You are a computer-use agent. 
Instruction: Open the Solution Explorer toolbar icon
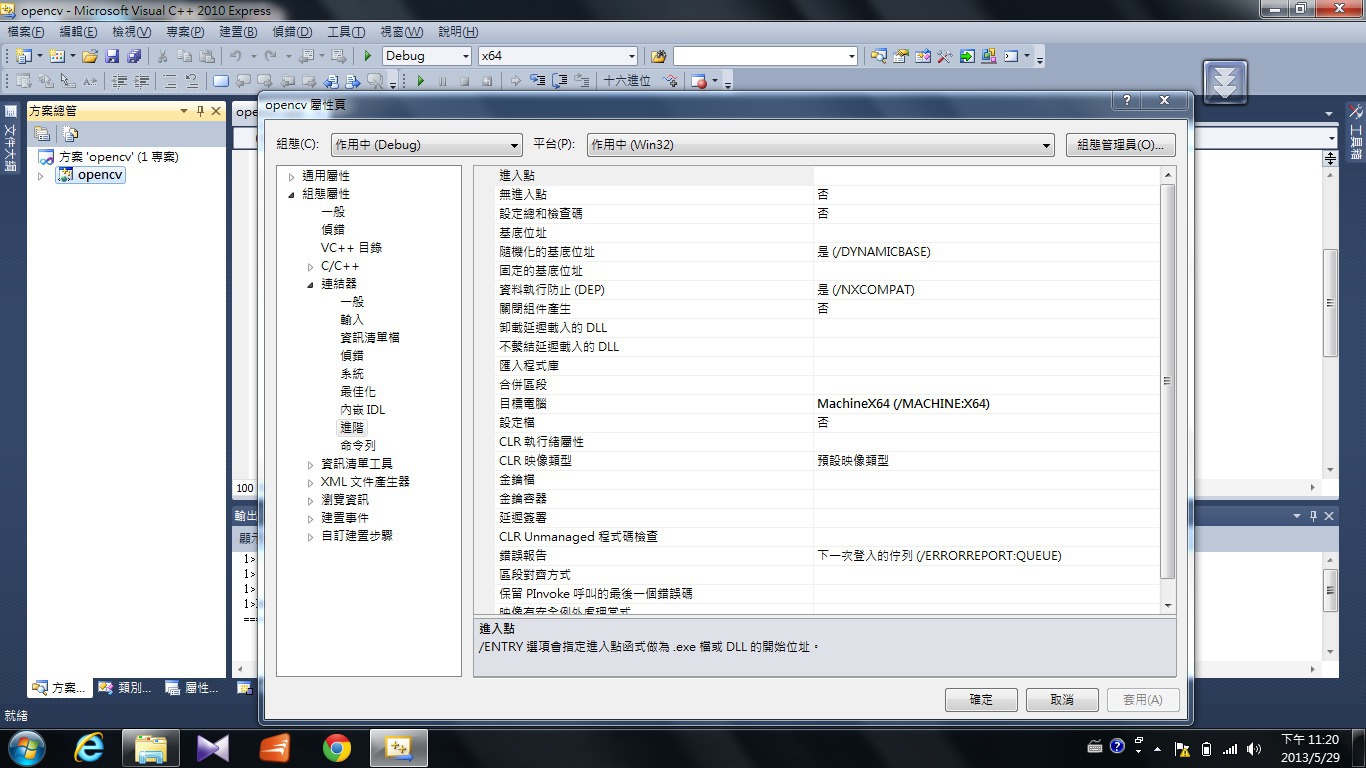point(878,56)
